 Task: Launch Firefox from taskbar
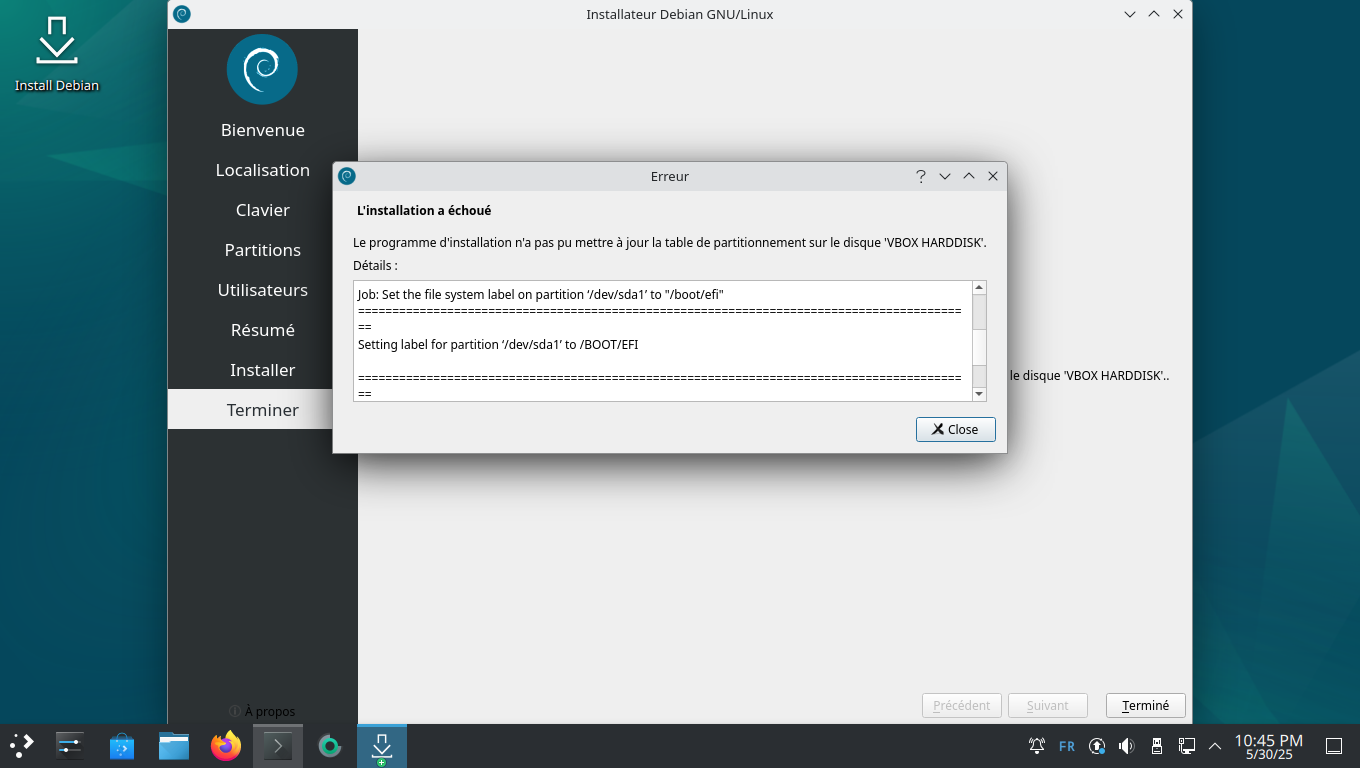(x=226, y=745)
